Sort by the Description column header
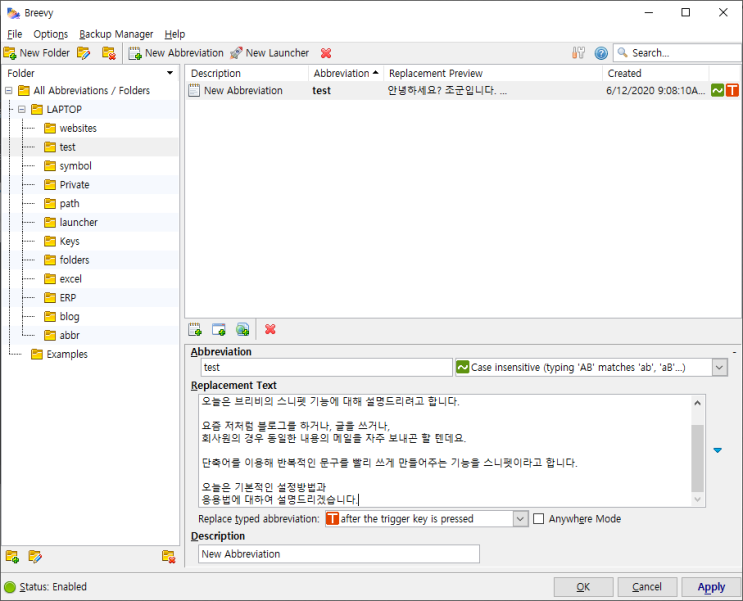Image resolution: width=743 pixels, height=601 pixels. (247, 73)
